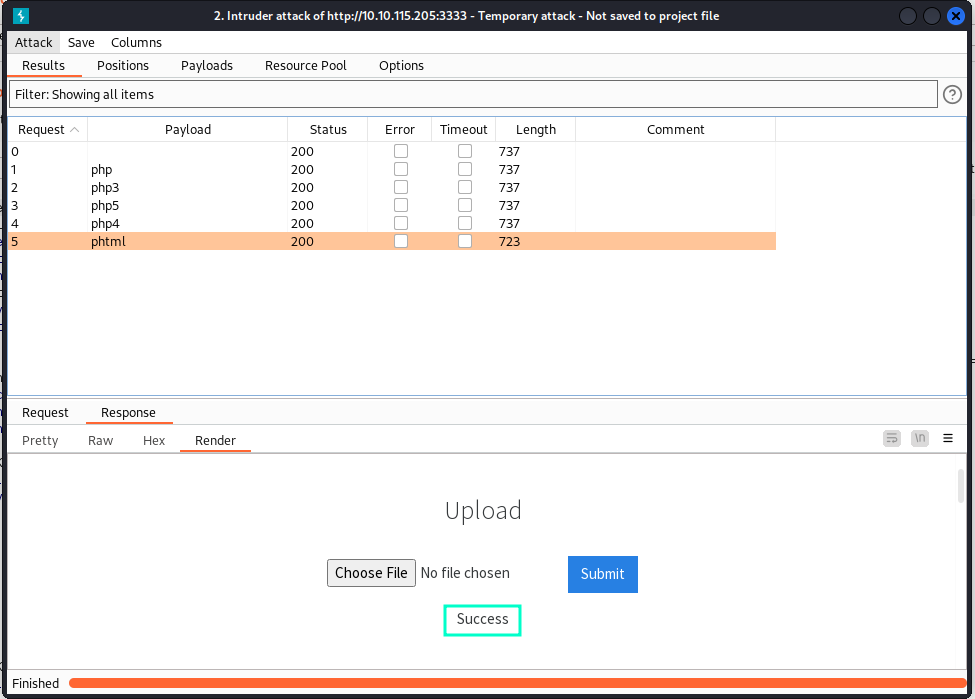Show the Response tab in lower pane
The height and width of the screenshot is (699, 975).
tap(128, 412)
